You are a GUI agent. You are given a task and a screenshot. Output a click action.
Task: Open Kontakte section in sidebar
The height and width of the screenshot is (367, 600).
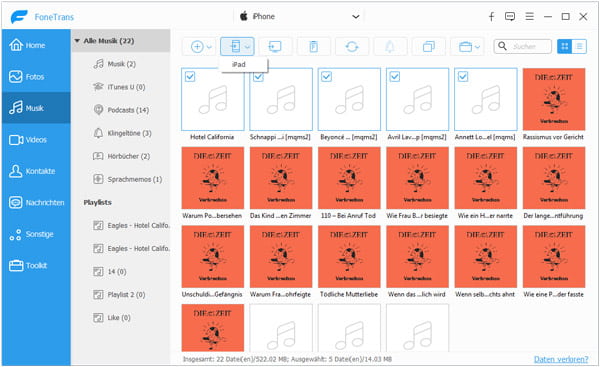click(36, 171)
